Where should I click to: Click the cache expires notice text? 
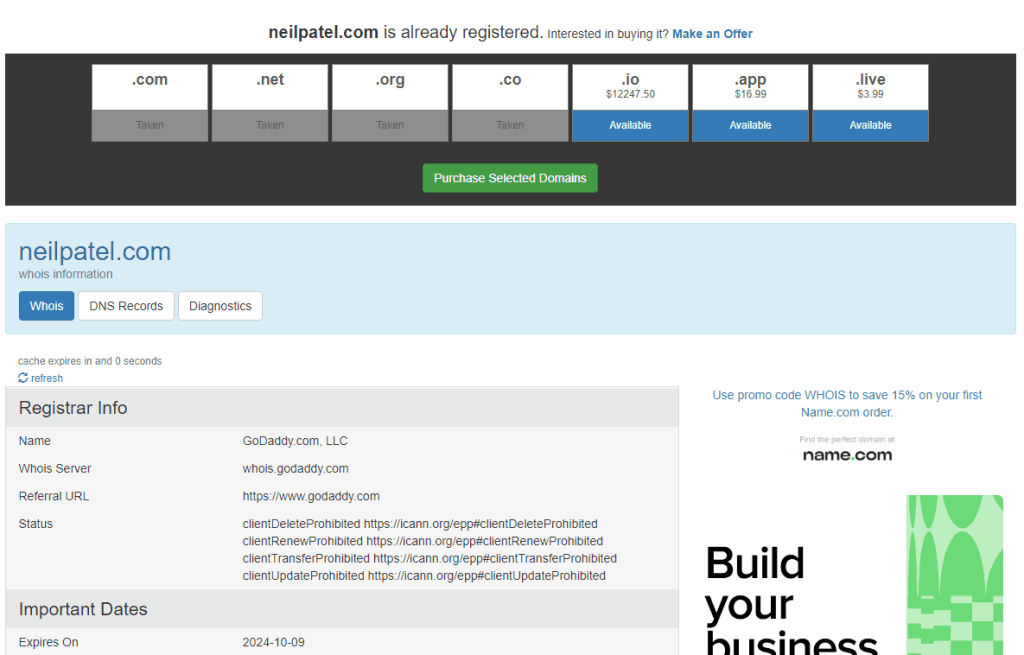coord(89,360)
